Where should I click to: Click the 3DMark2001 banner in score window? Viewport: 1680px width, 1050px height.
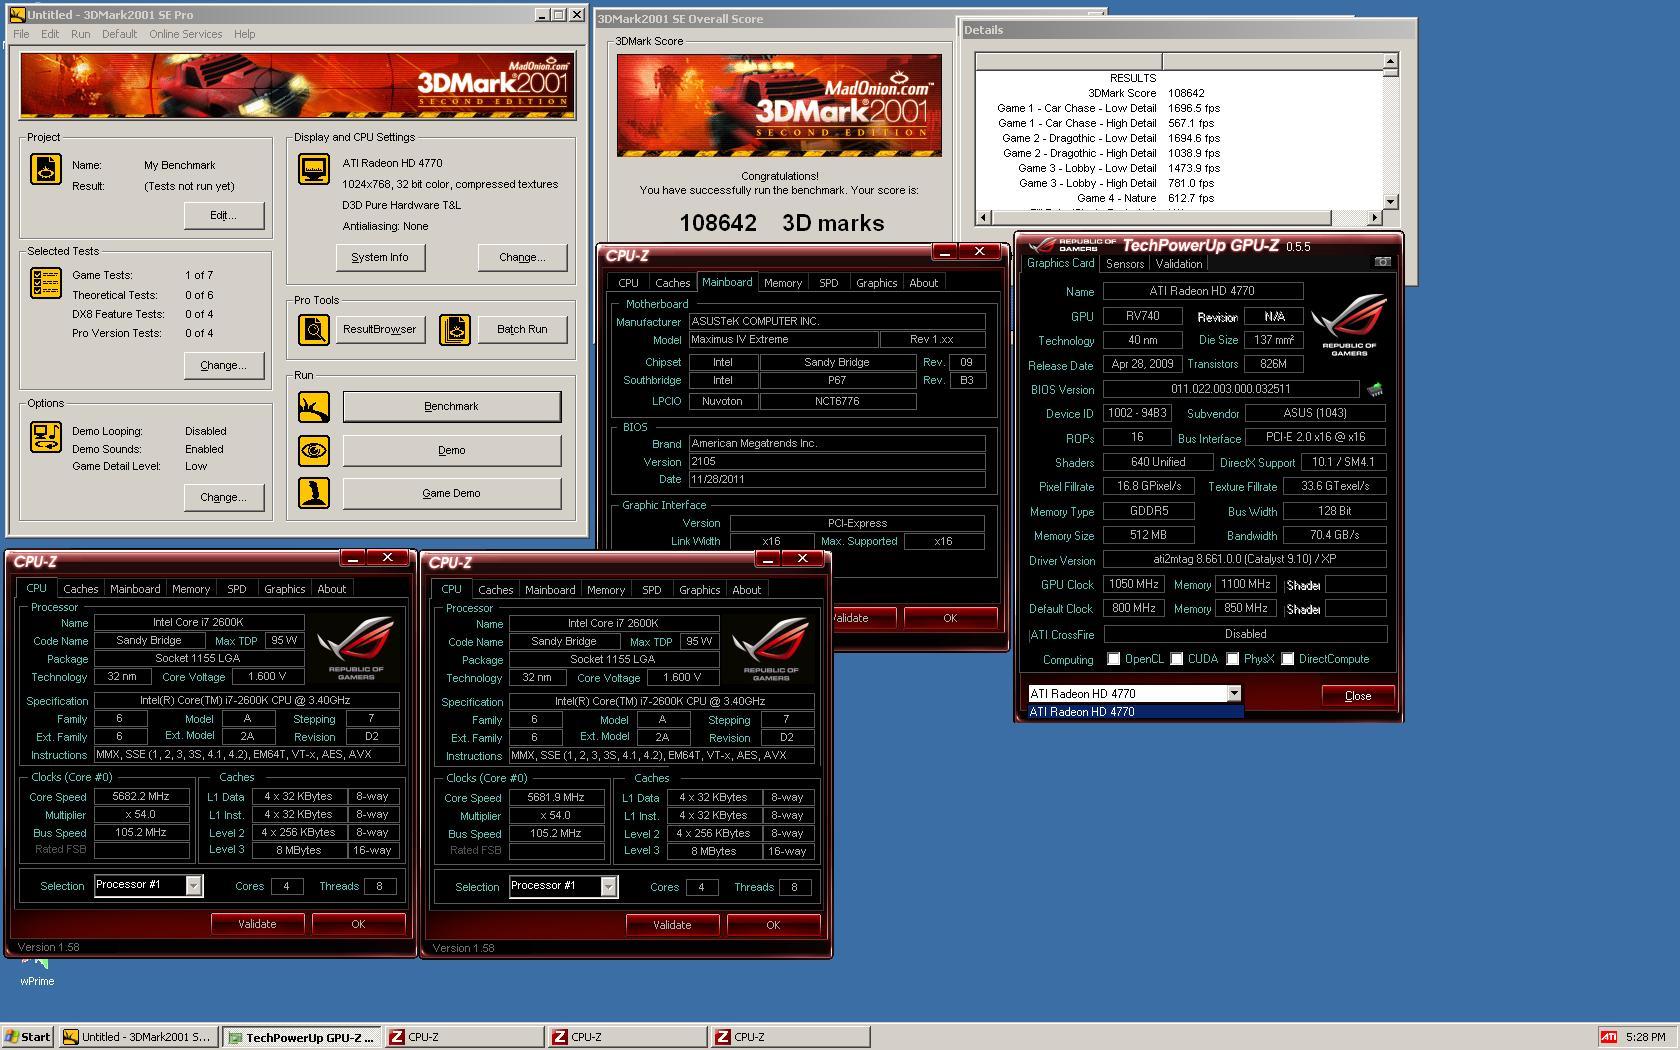[779, 106]
